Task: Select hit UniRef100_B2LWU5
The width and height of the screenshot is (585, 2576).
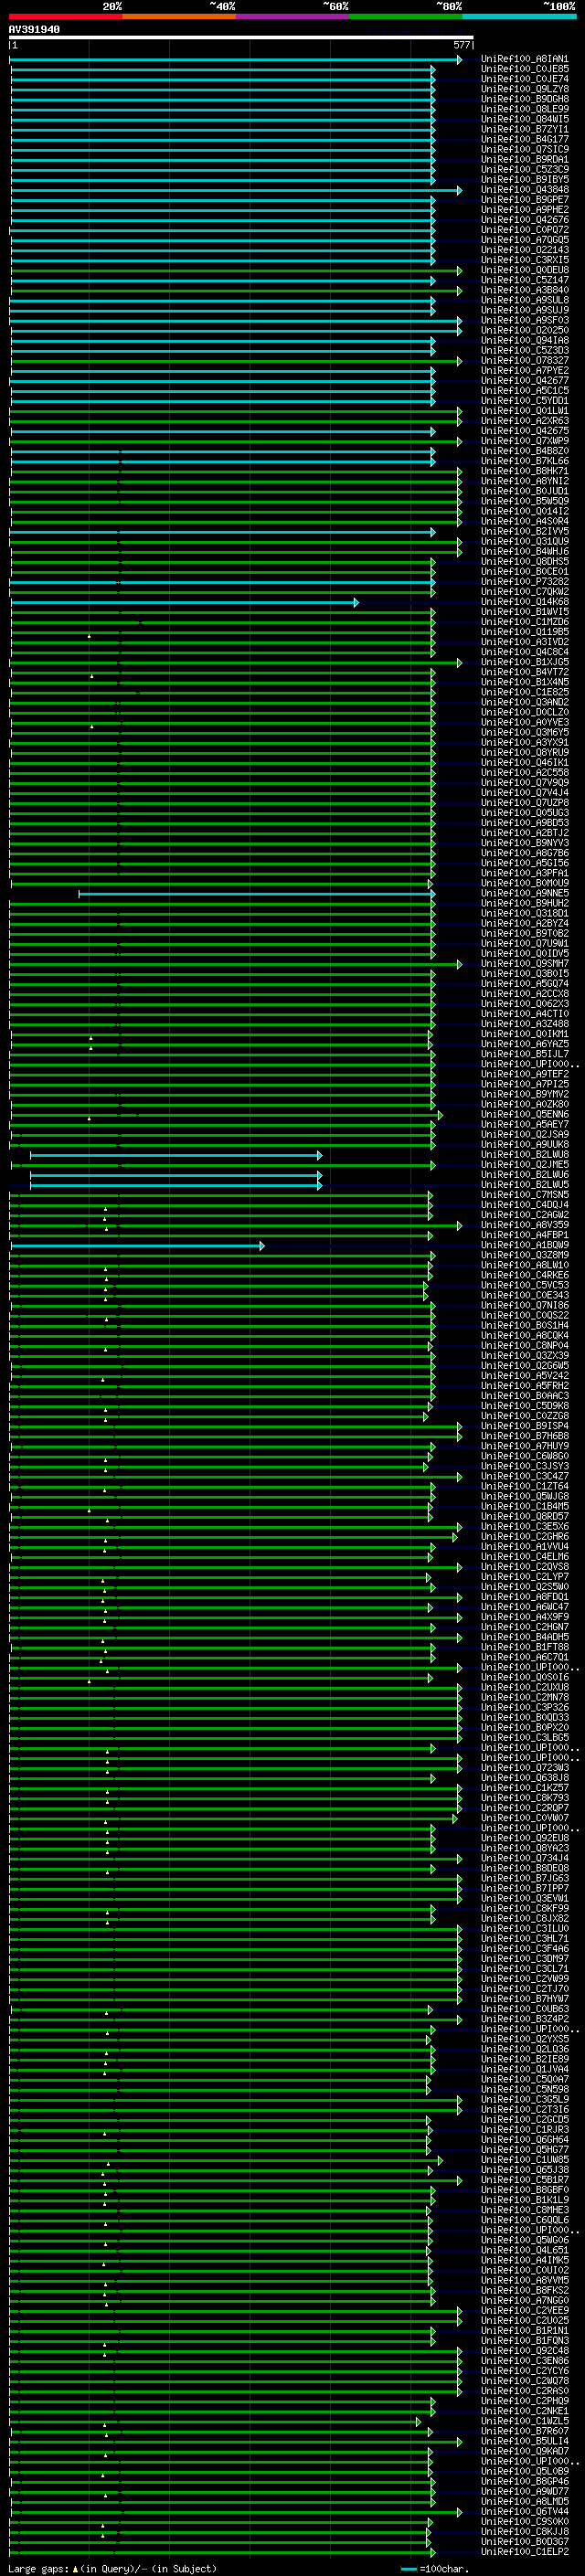Action: [x=524, y=1185]
